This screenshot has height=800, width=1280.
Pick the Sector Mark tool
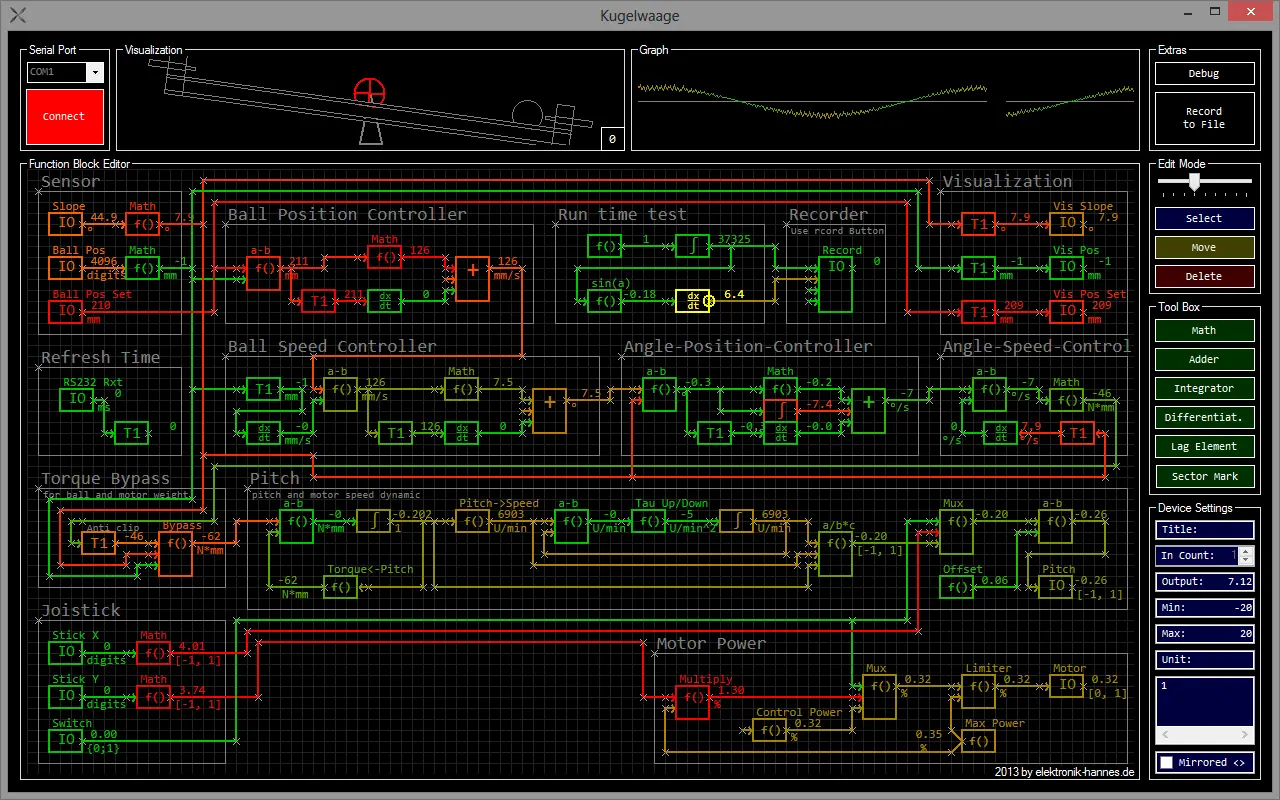point(1203,476)
